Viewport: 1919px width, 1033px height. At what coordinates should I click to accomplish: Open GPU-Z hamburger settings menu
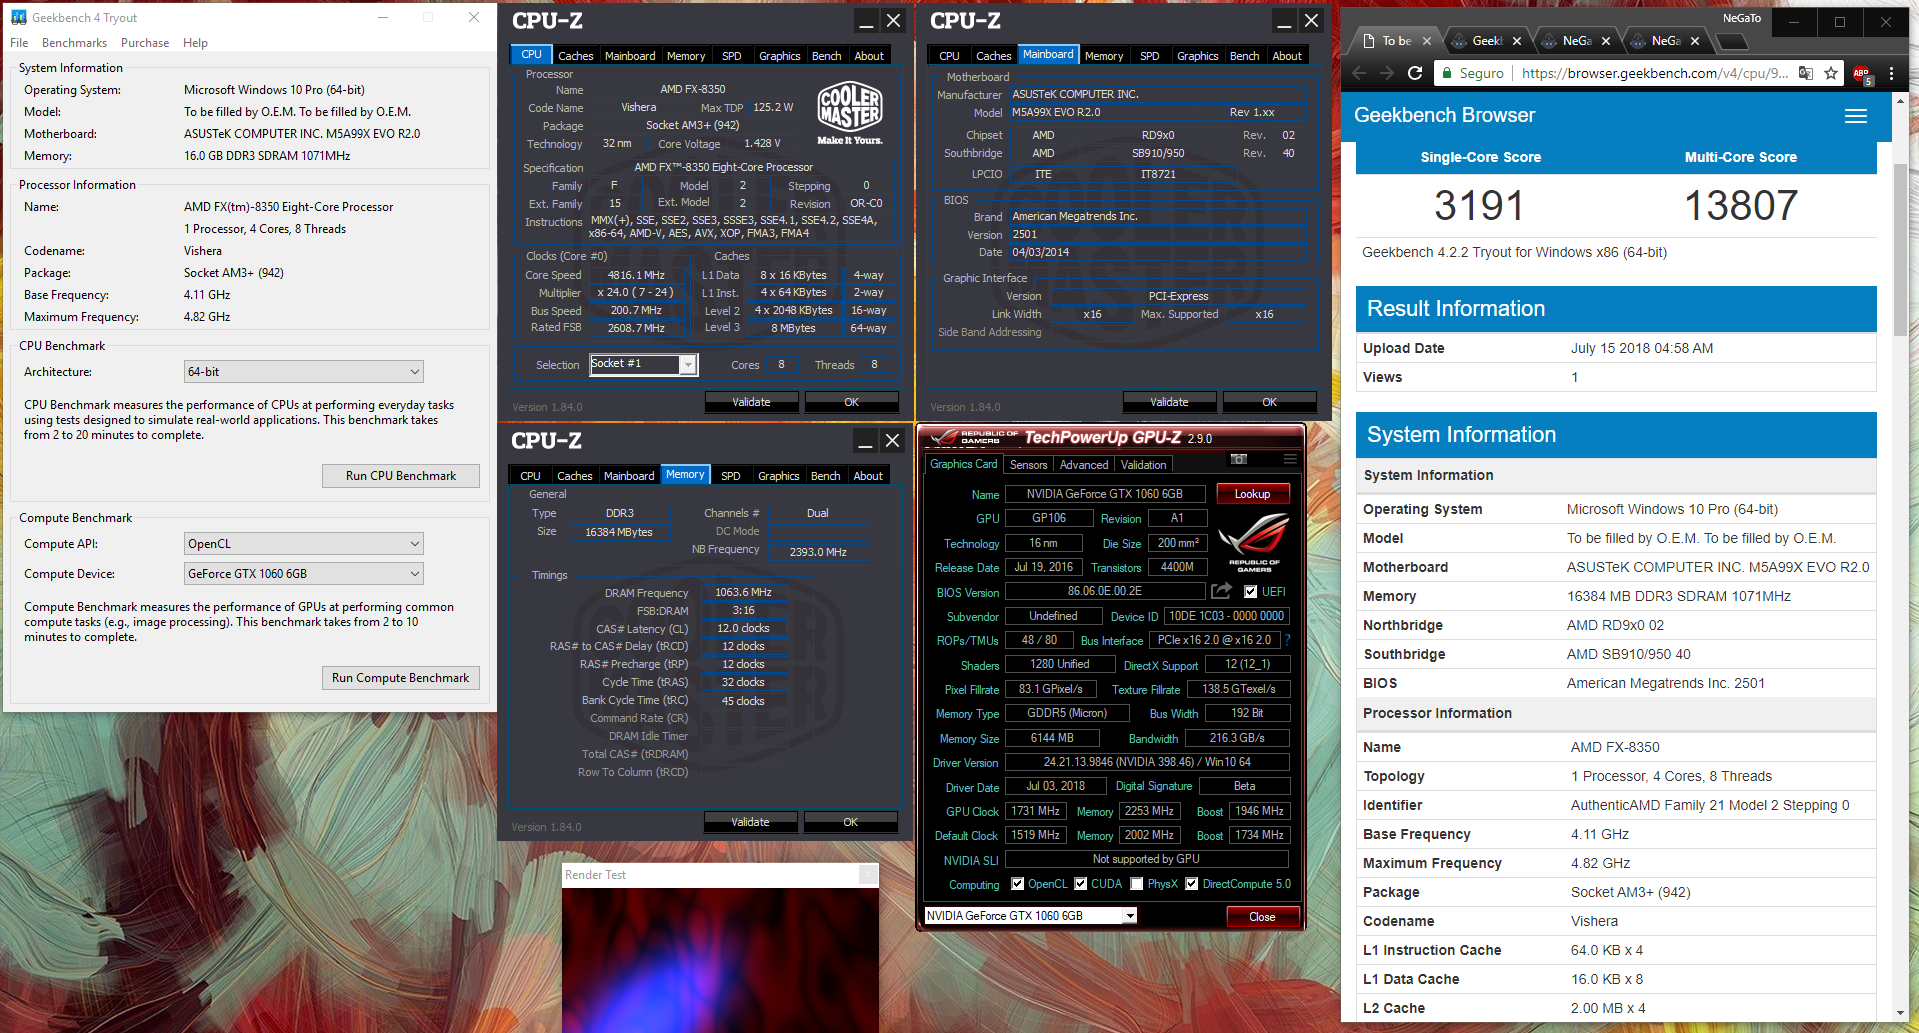1290,459
